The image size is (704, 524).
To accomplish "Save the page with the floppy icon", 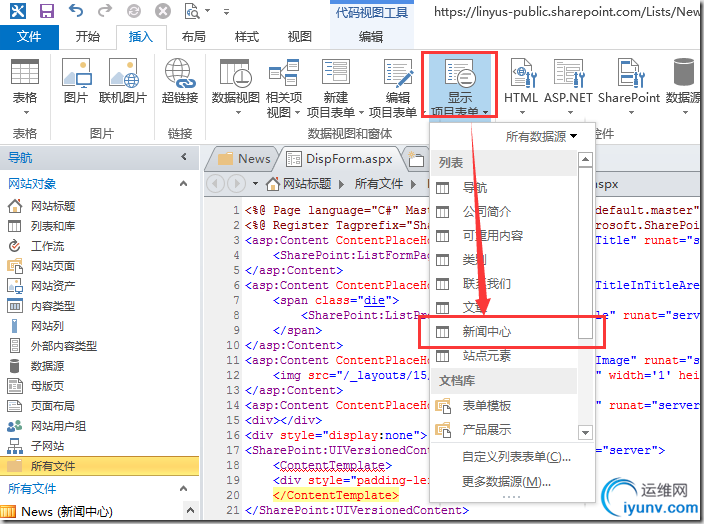I will [x=47, y=11].
